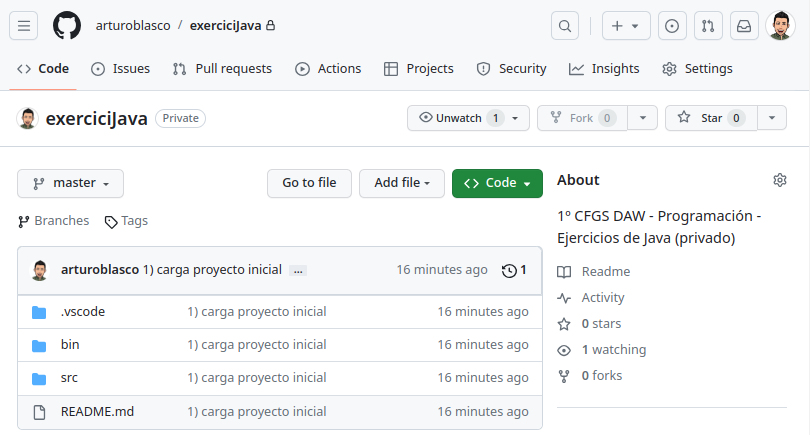Click author avatar in commit row
This screenshot has width=810, height=435.
pyautogui.click(x=39, y=270)
